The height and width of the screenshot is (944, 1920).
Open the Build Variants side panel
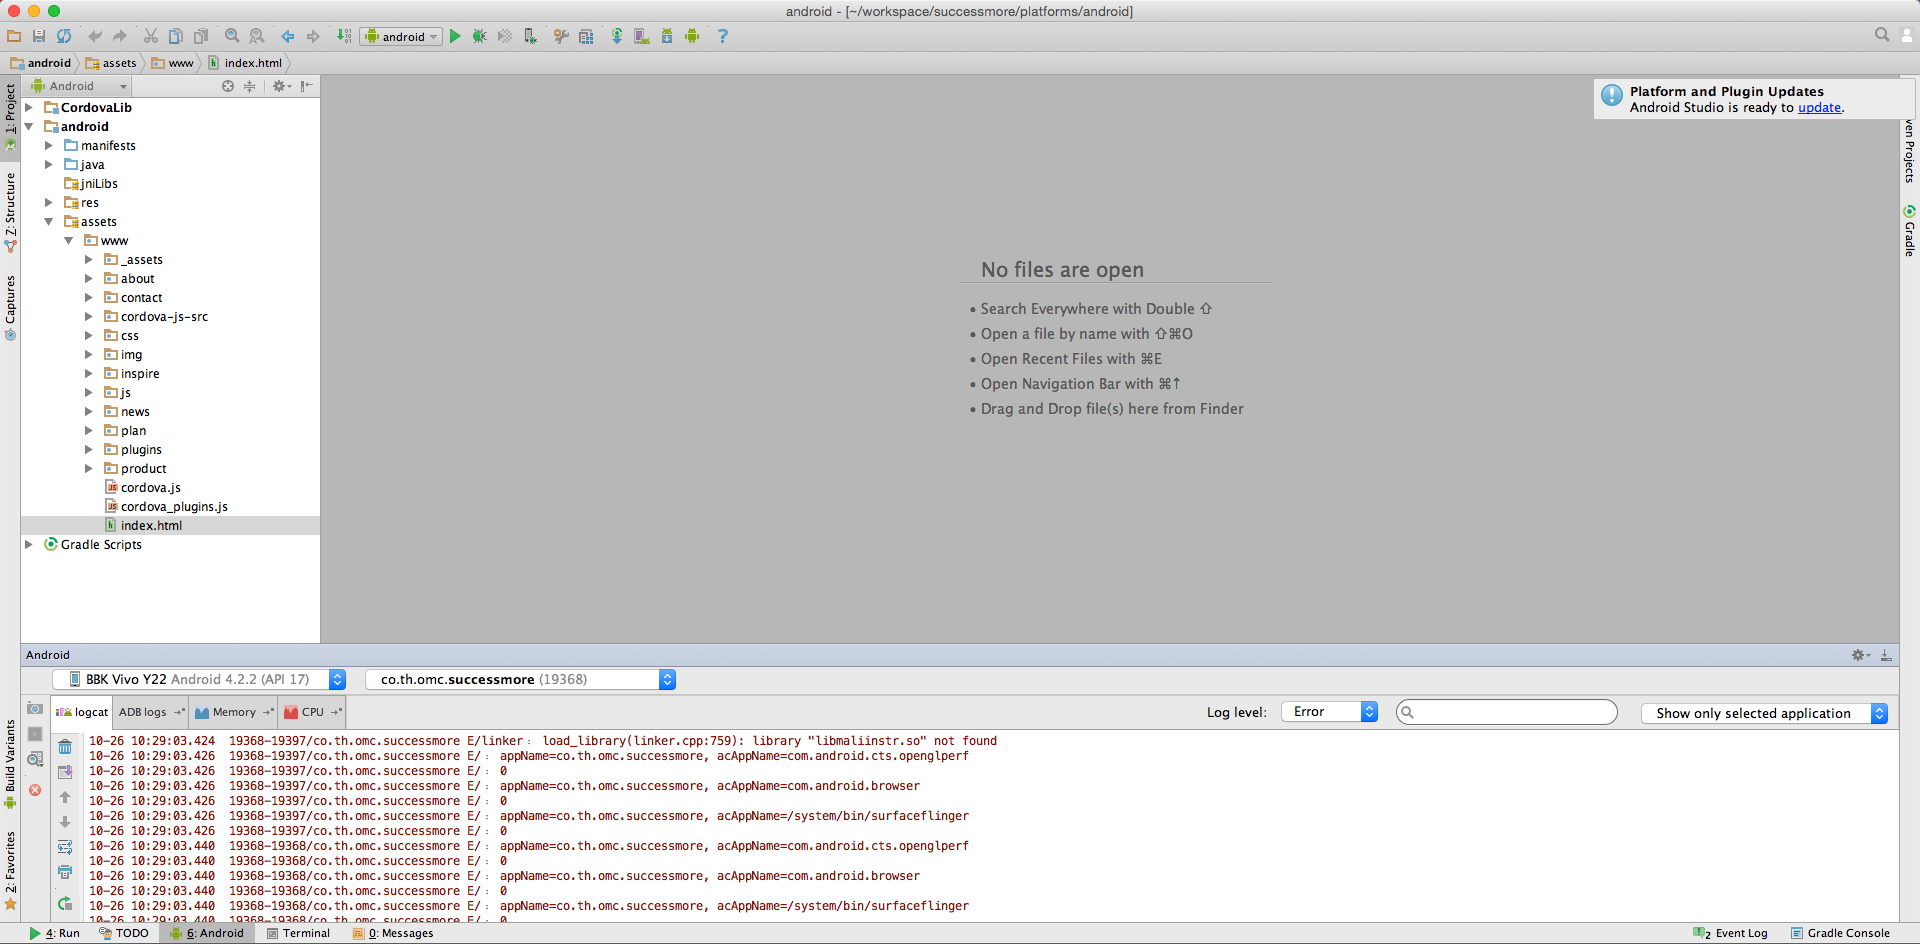(x=10, y=764)
